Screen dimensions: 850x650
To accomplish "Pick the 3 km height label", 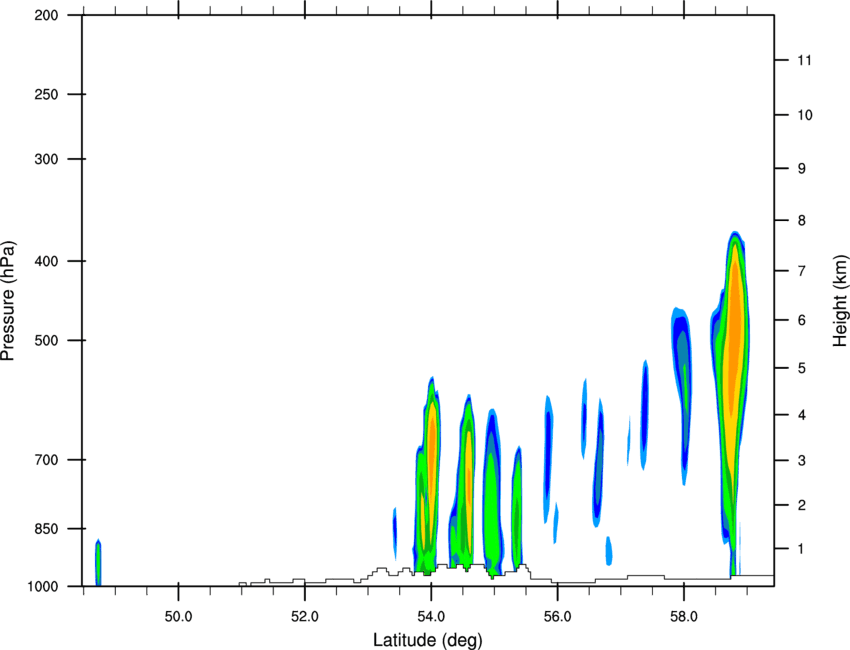I will point(801,461).
